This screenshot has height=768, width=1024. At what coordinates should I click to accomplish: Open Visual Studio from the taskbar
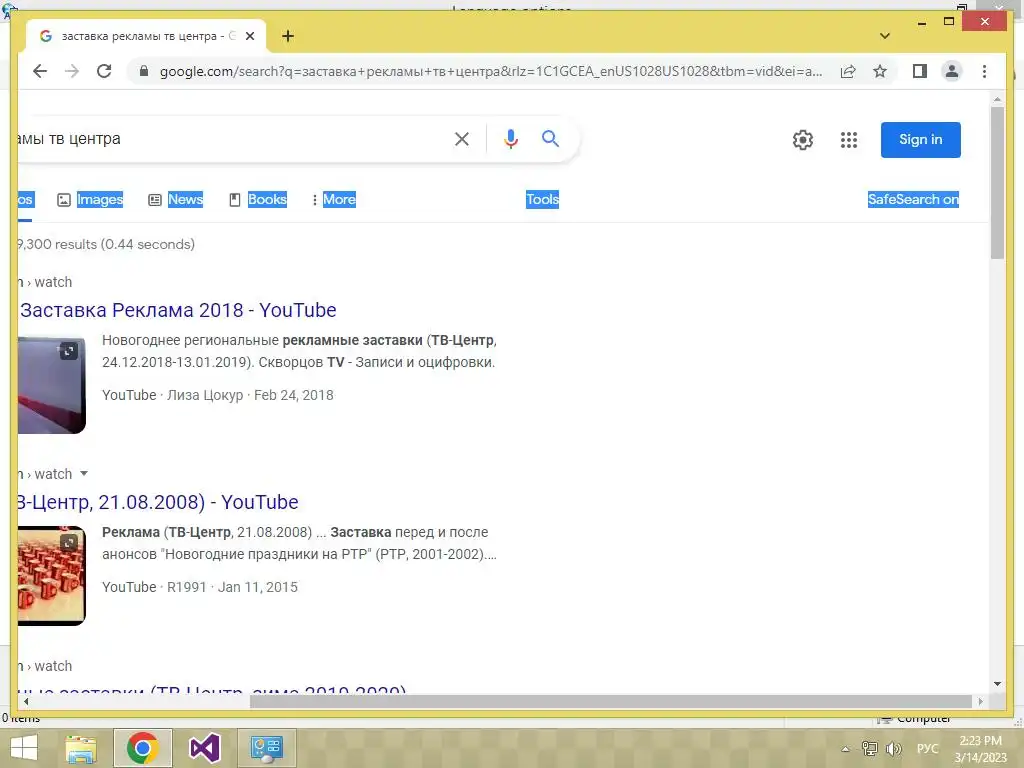[x=204, y=748]
